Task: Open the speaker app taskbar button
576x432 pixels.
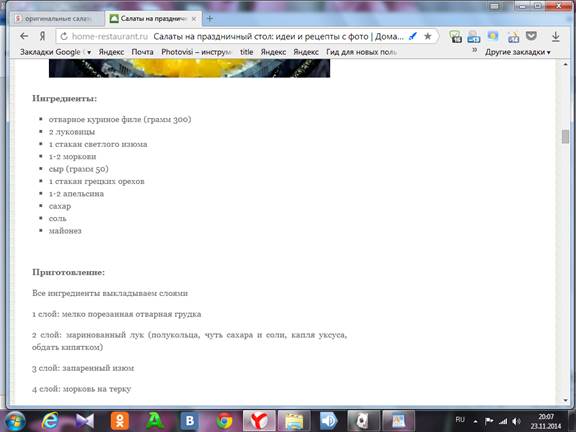Action: coord(329,421)
